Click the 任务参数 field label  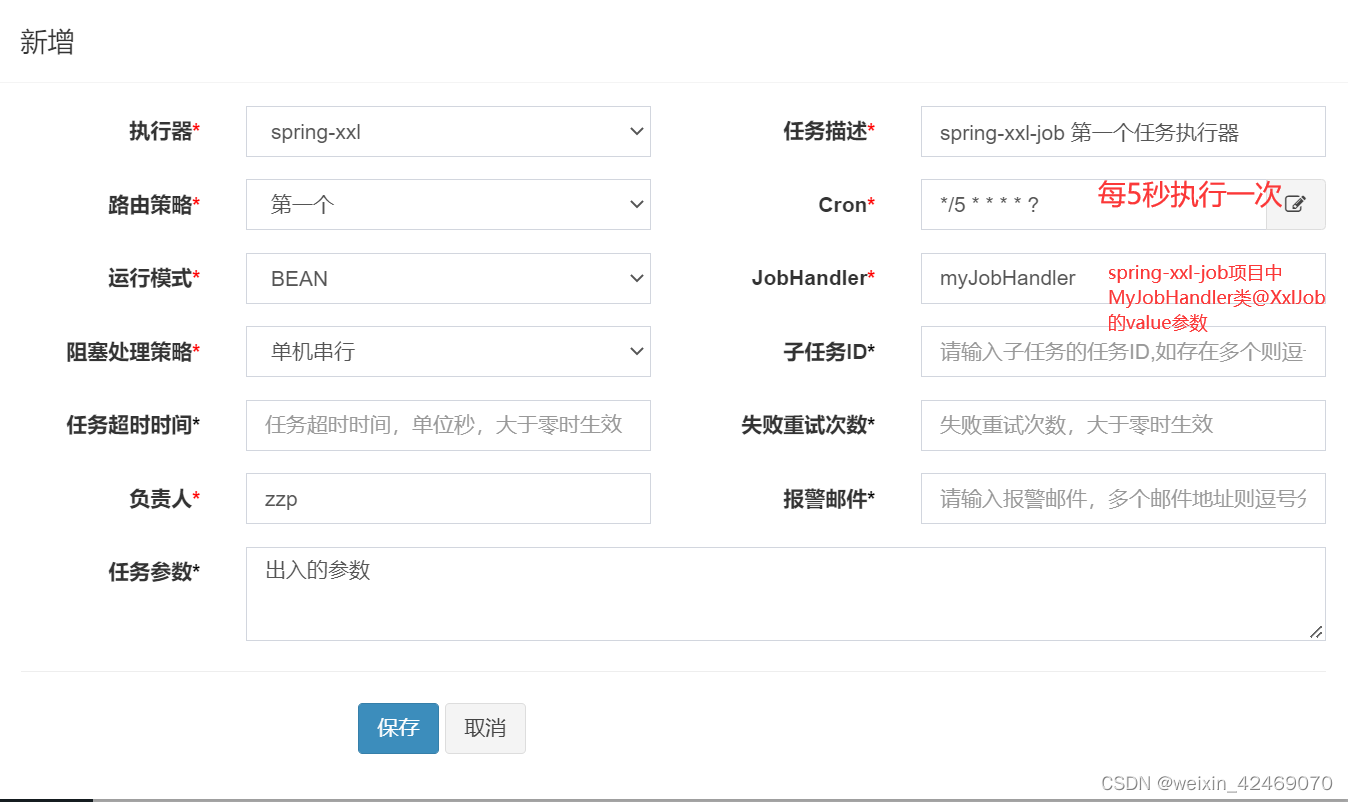[x=154, y=572]
